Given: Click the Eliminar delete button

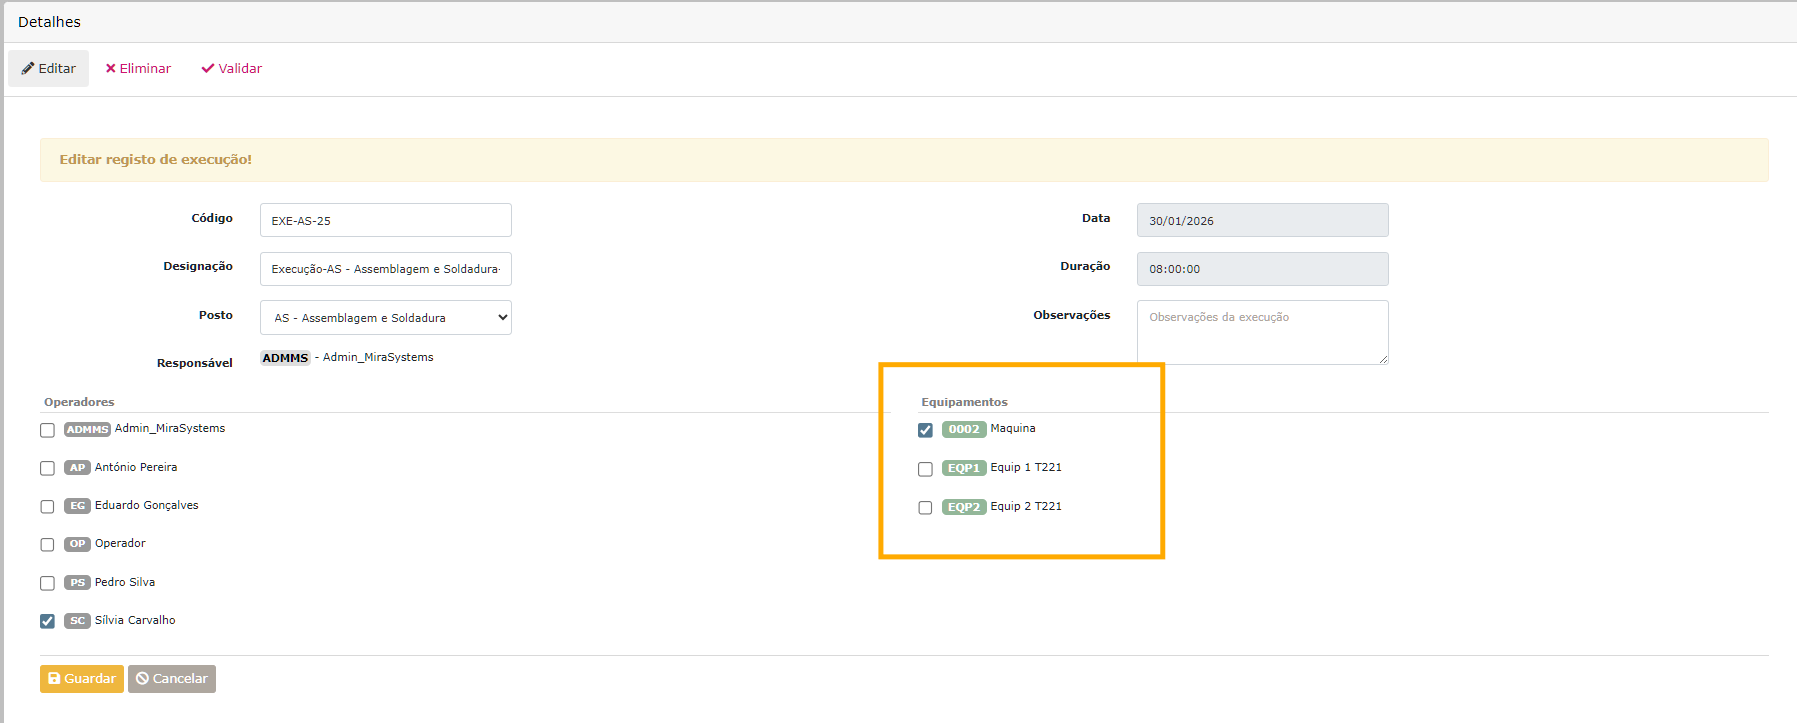Looking at the screenshot, I should coord(138,68).
